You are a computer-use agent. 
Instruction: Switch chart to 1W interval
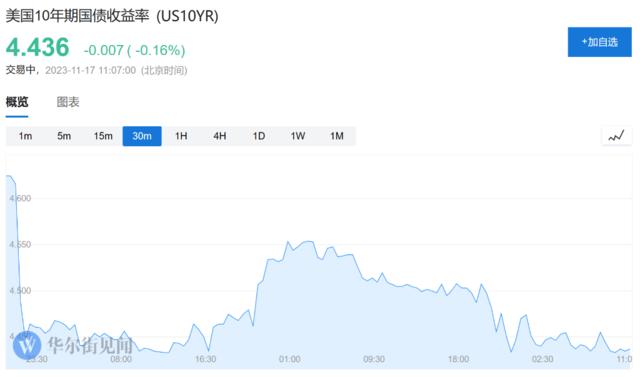pyautogui.click(x=298, y=136)
